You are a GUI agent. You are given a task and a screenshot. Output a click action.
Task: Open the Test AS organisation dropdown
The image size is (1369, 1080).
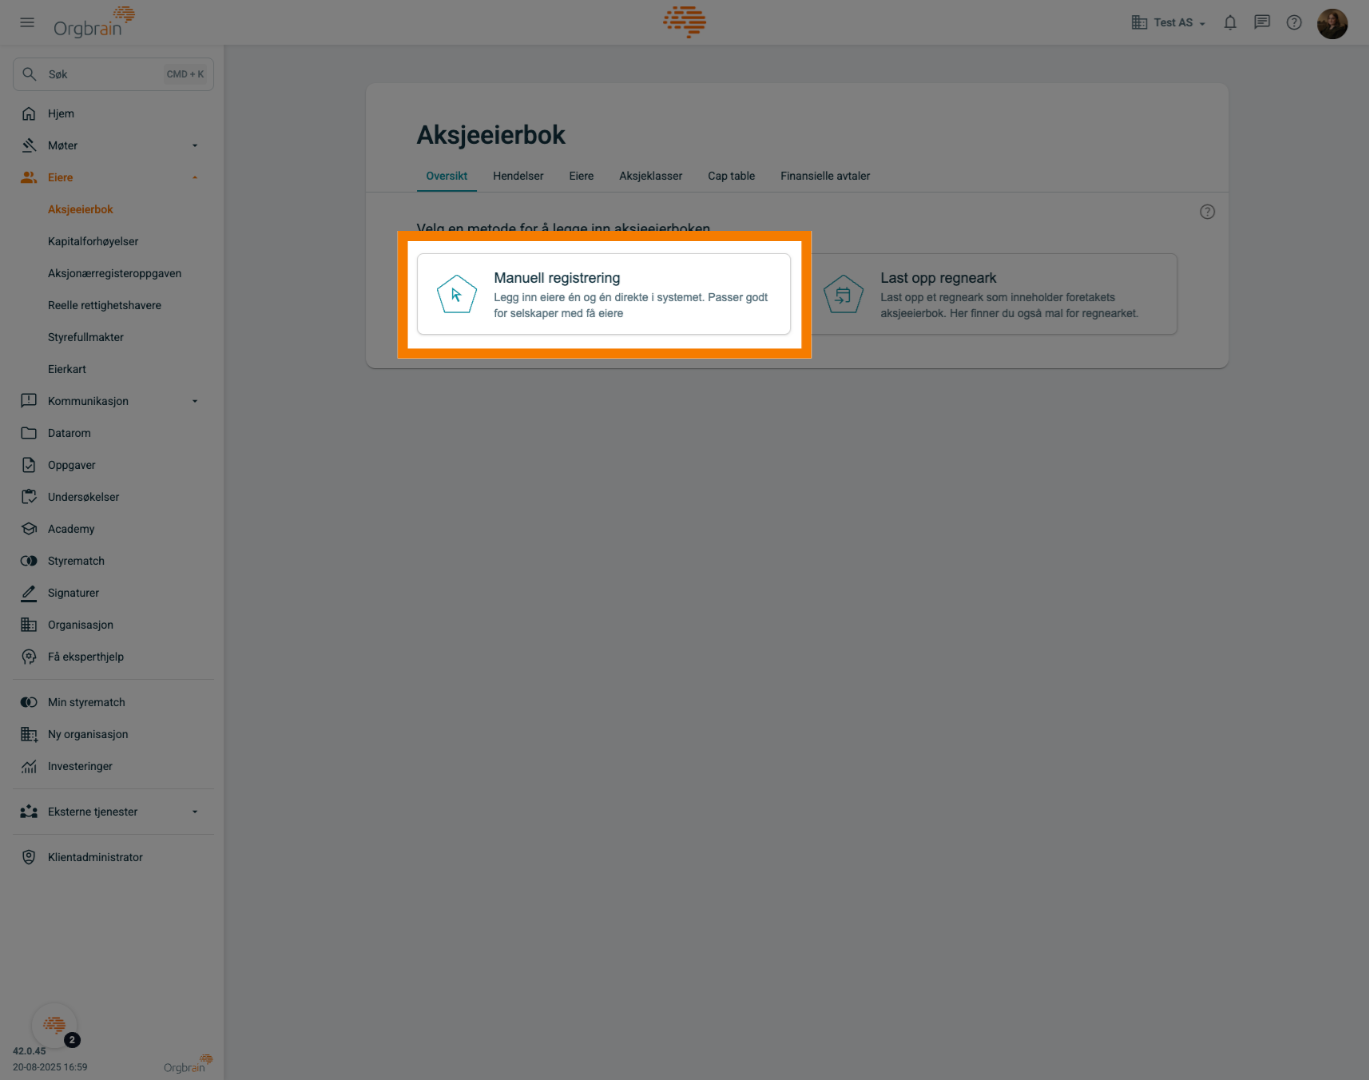(1168, 22)
